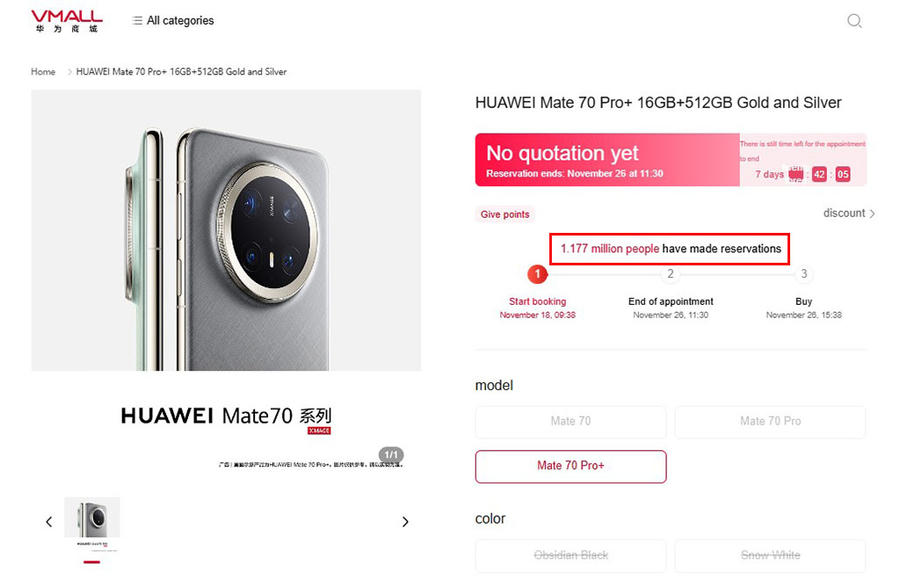Open the search magnifier icon
The image size is (900, 580).
(x=854, y=20)
